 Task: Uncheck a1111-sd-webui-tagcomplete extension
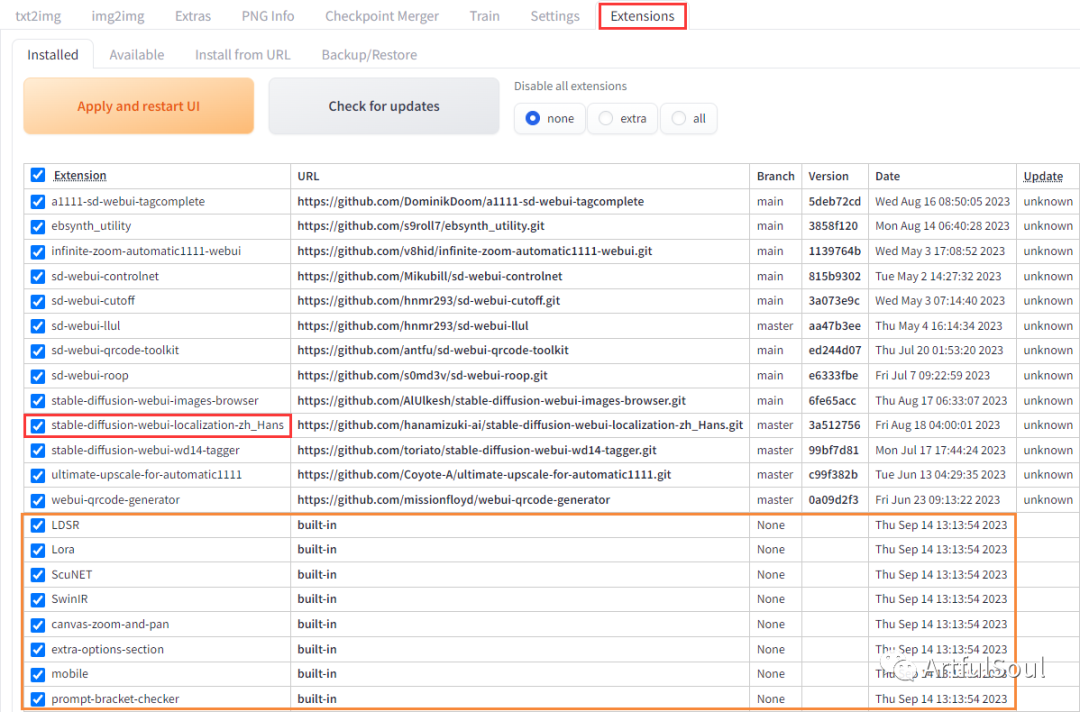[38, 202]
